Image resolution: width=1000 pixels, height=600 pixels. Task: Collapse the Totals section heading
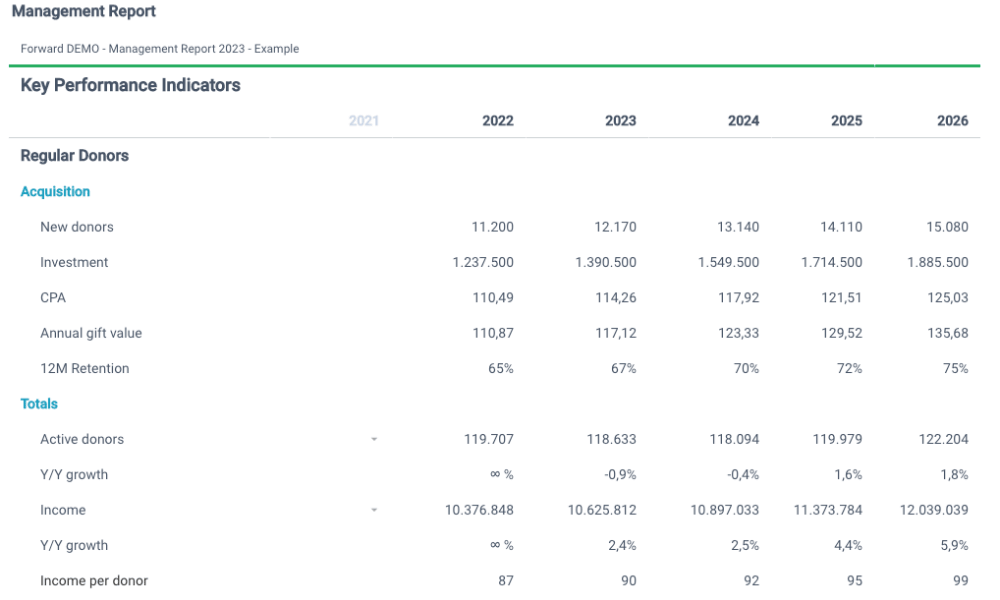point(39,404)
